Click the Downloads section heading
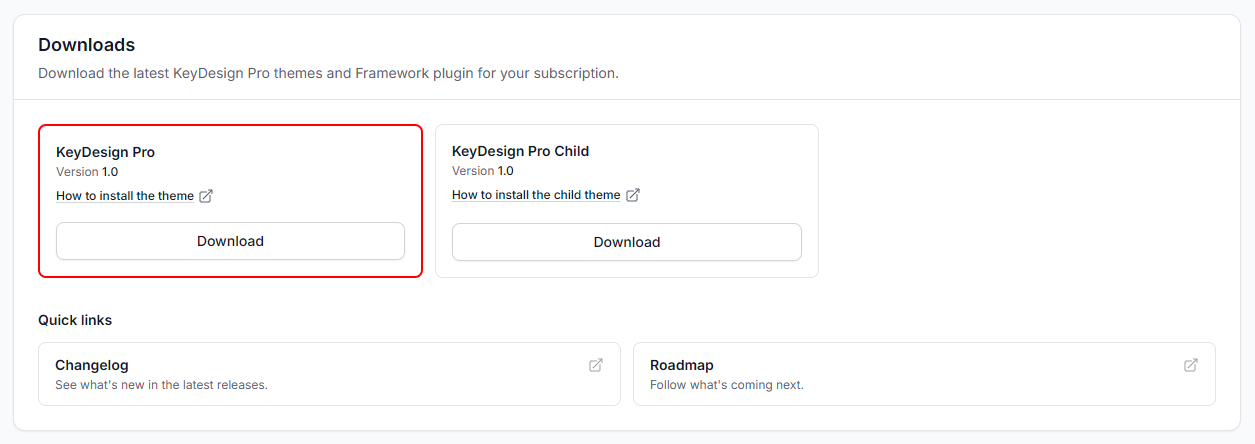The height and width of the screenshot is (444, 1255). click(87, 45)
